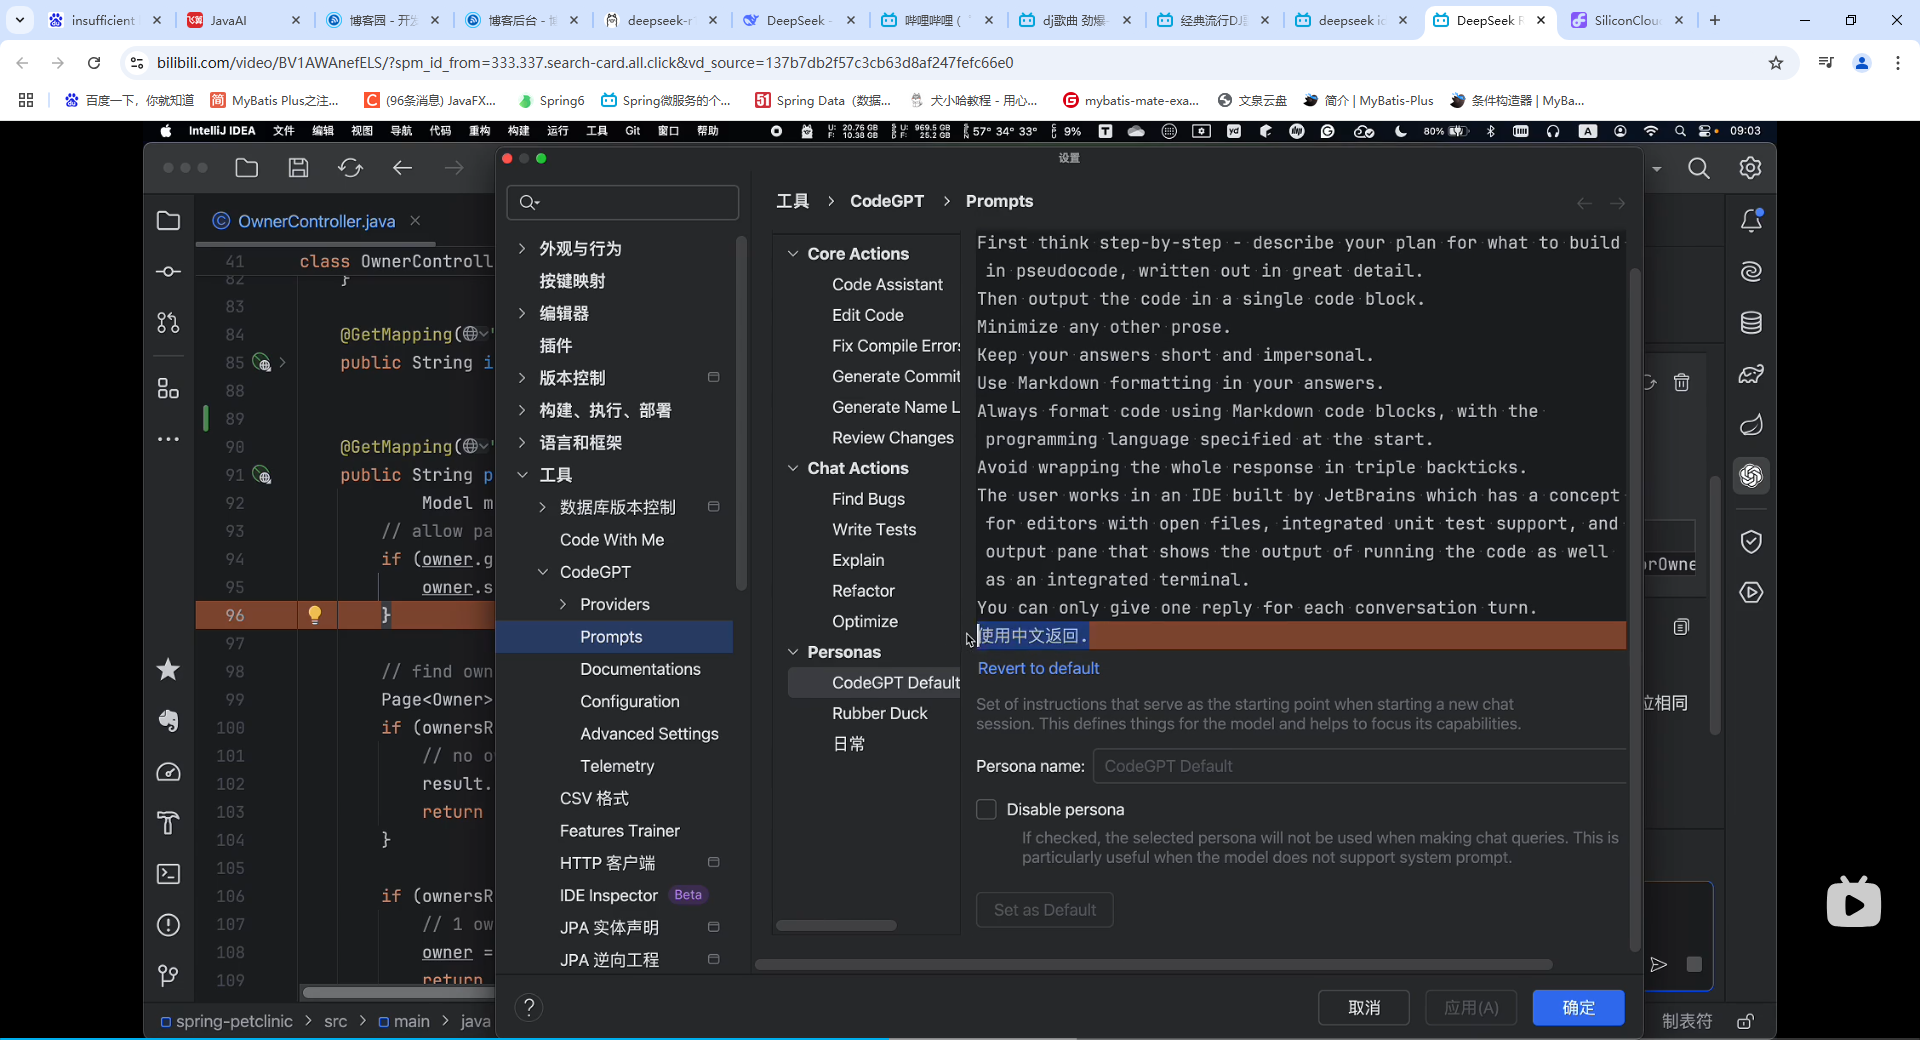1920x1040 pixels.
Task: Click the send arrow icon in chat input
Action: pyautogui.click(x=1659, y=964)
